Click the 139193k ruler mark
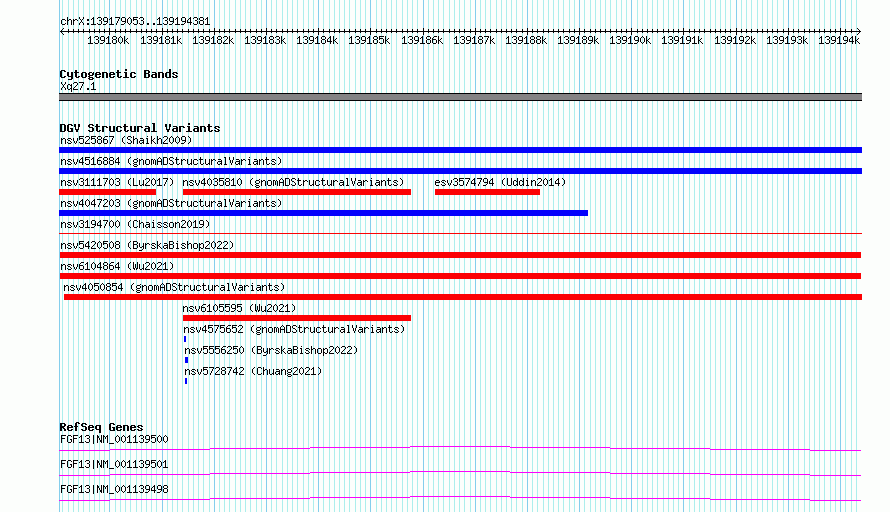 [787, 40]
